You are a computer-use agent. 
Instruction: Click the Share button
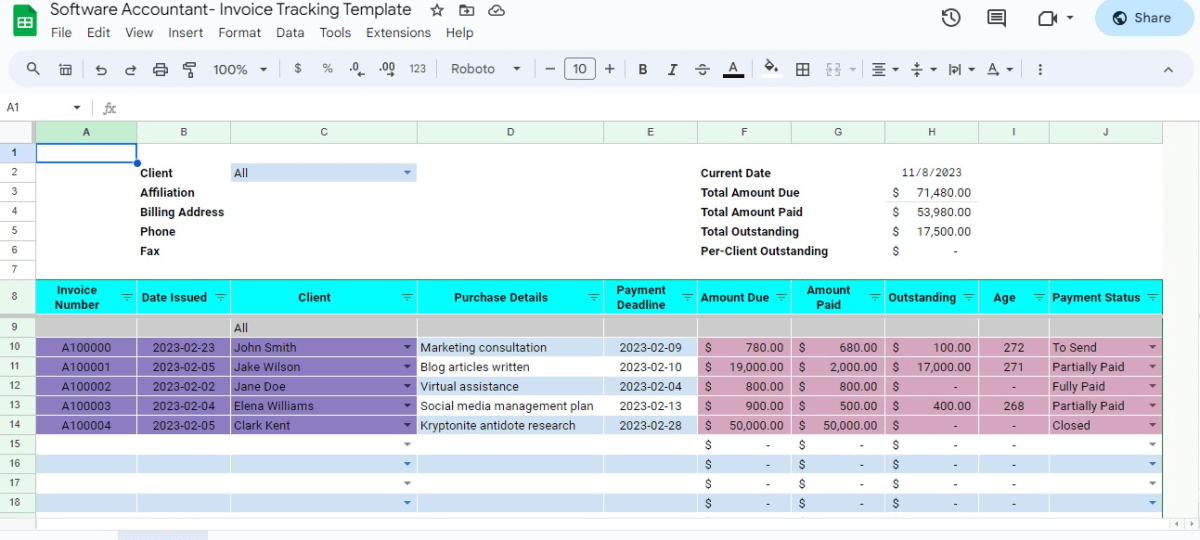coord(1142,18)
